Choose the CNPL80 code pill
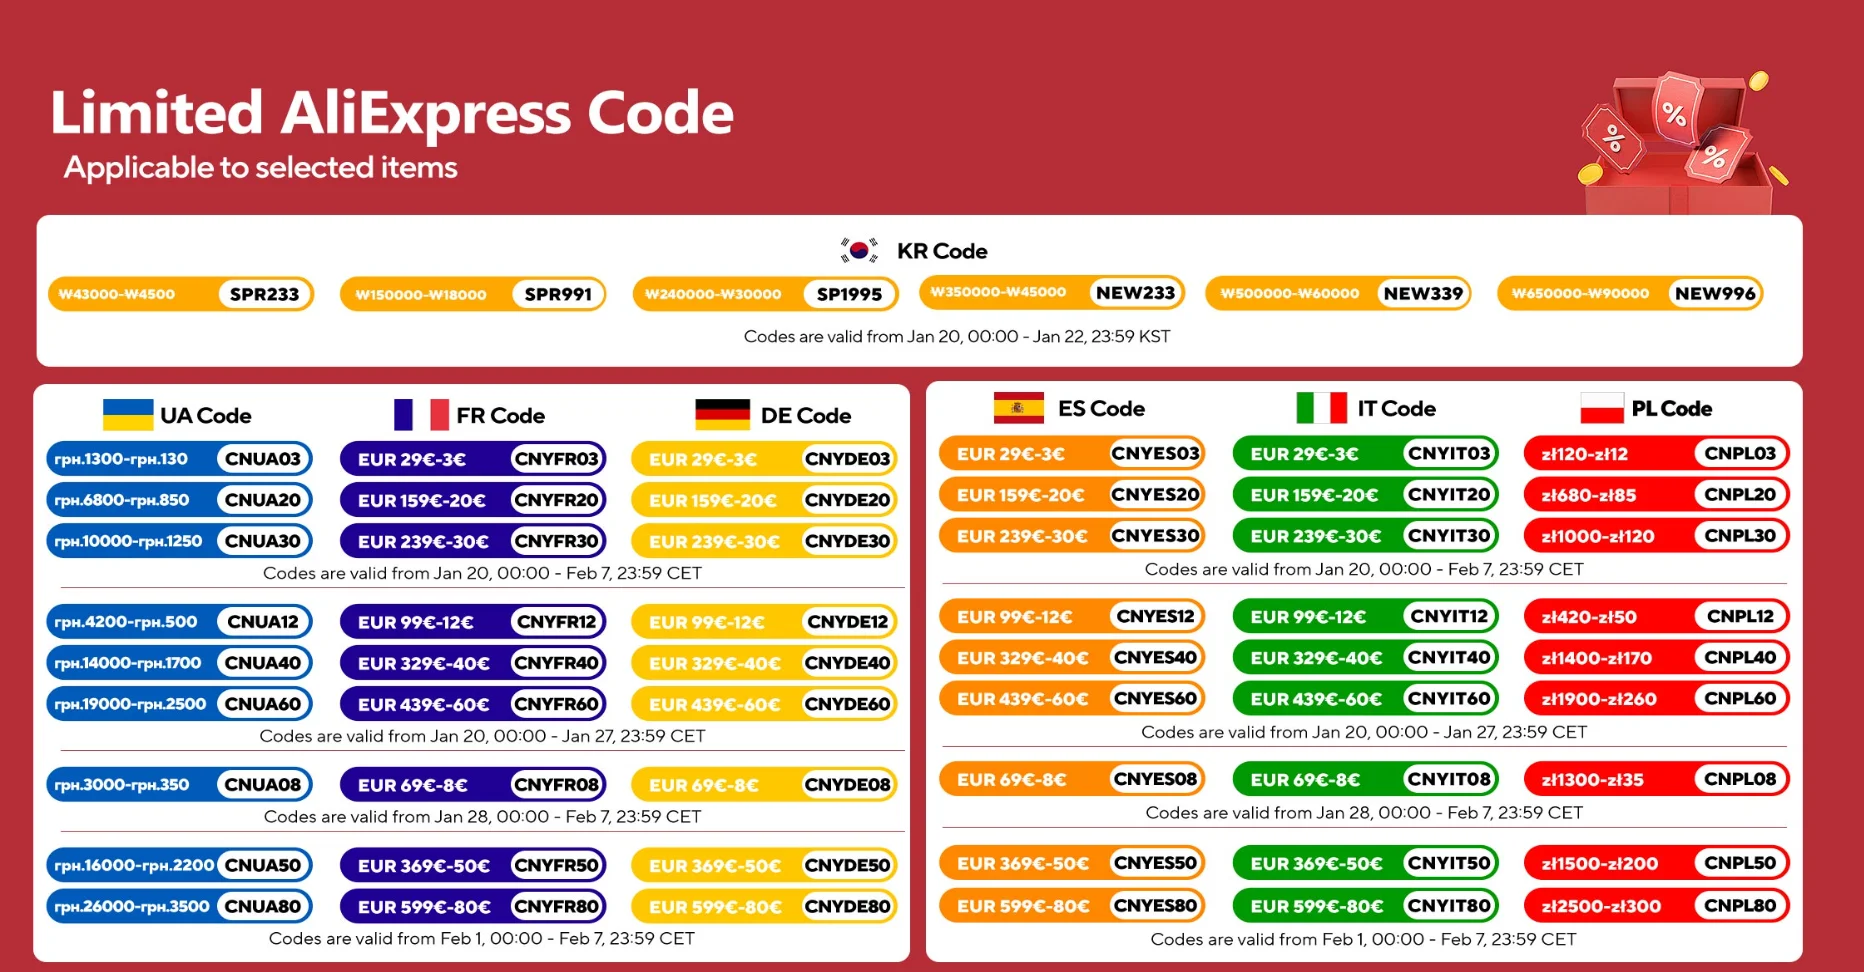This screenshot has width=1864, height=972. 1657,906
